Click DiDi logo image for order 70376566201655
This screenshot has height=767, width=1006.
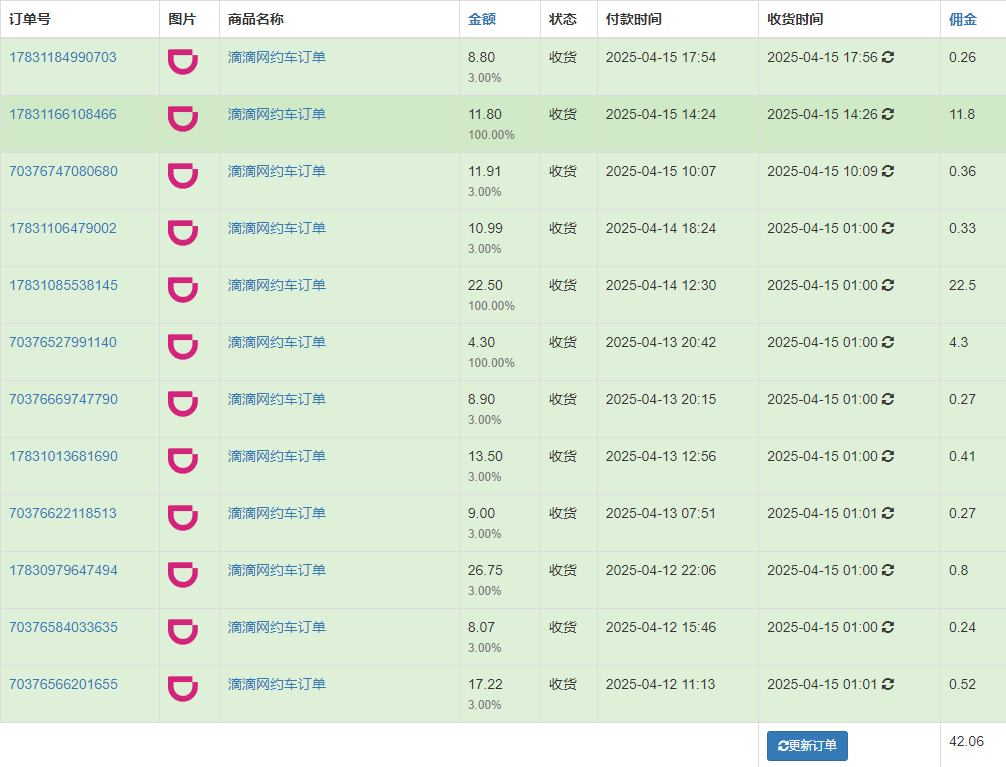[183, 689]
